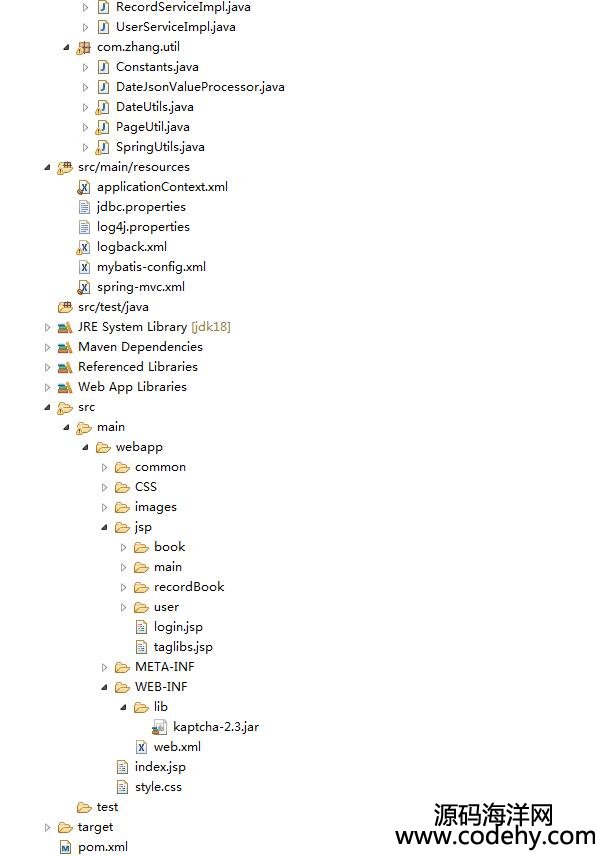Click the pom.xml Maven file icon
Screen dimensions: 600x856
click(x=66, y=848)
